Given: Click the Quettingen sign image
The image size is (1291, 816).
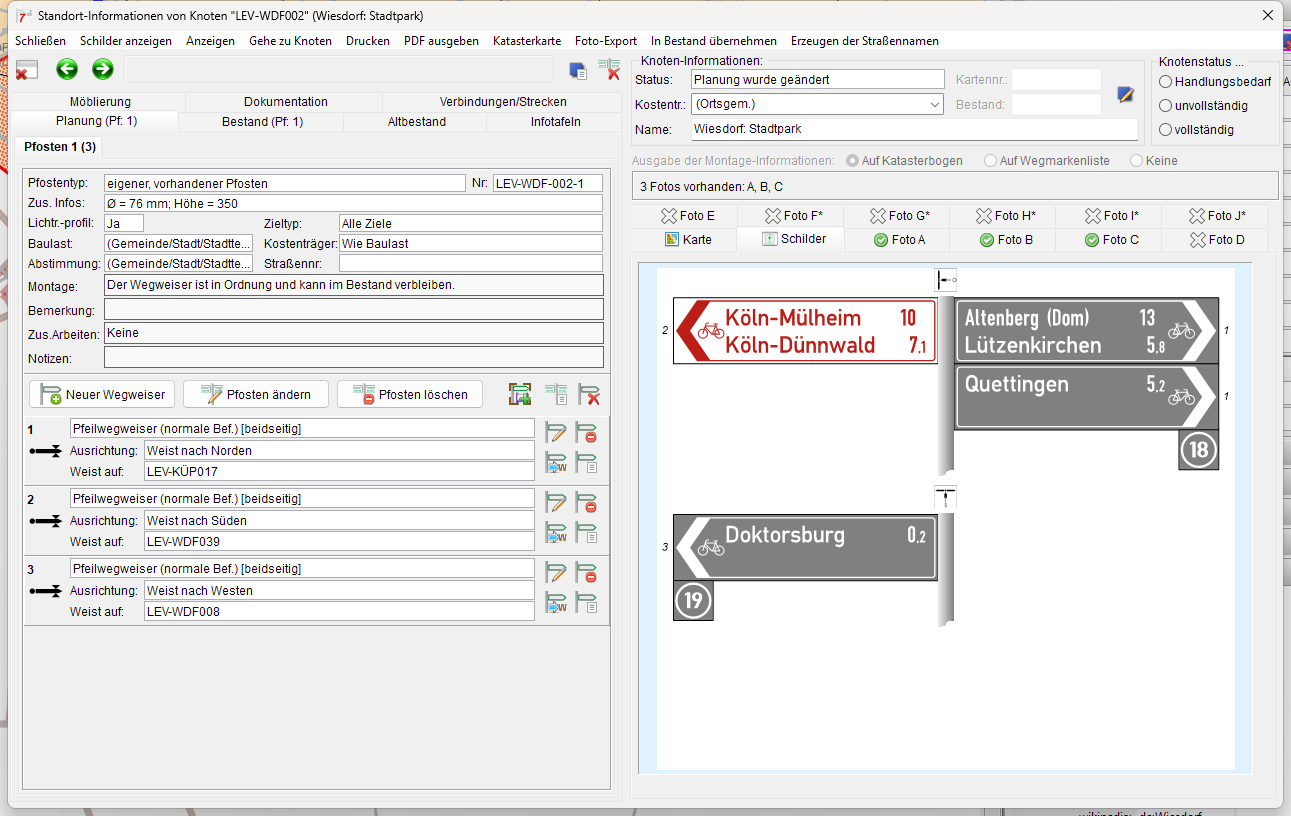Looking at the screenshot, I should click(x=1087, y=396).
